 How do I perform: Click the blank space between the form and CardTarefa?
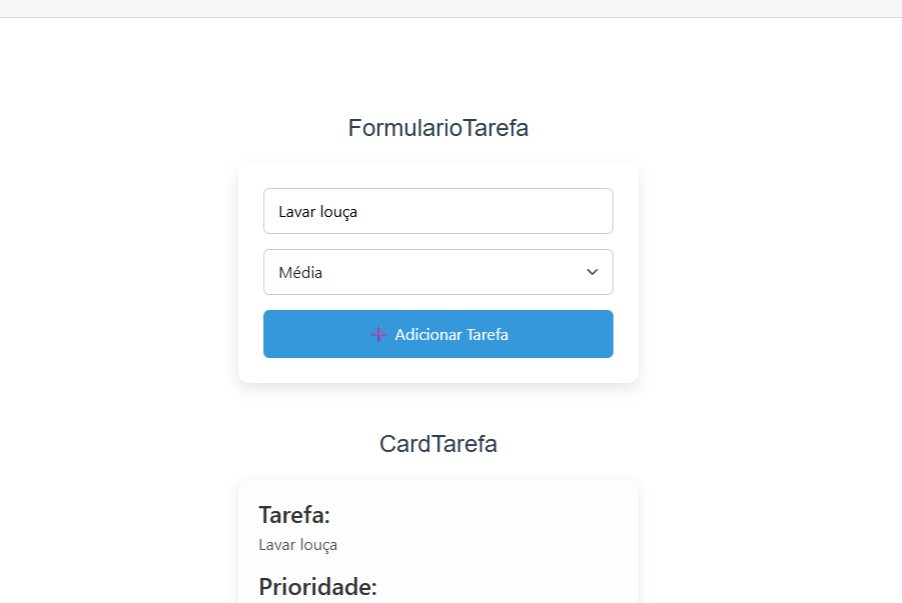click(438, 407)
